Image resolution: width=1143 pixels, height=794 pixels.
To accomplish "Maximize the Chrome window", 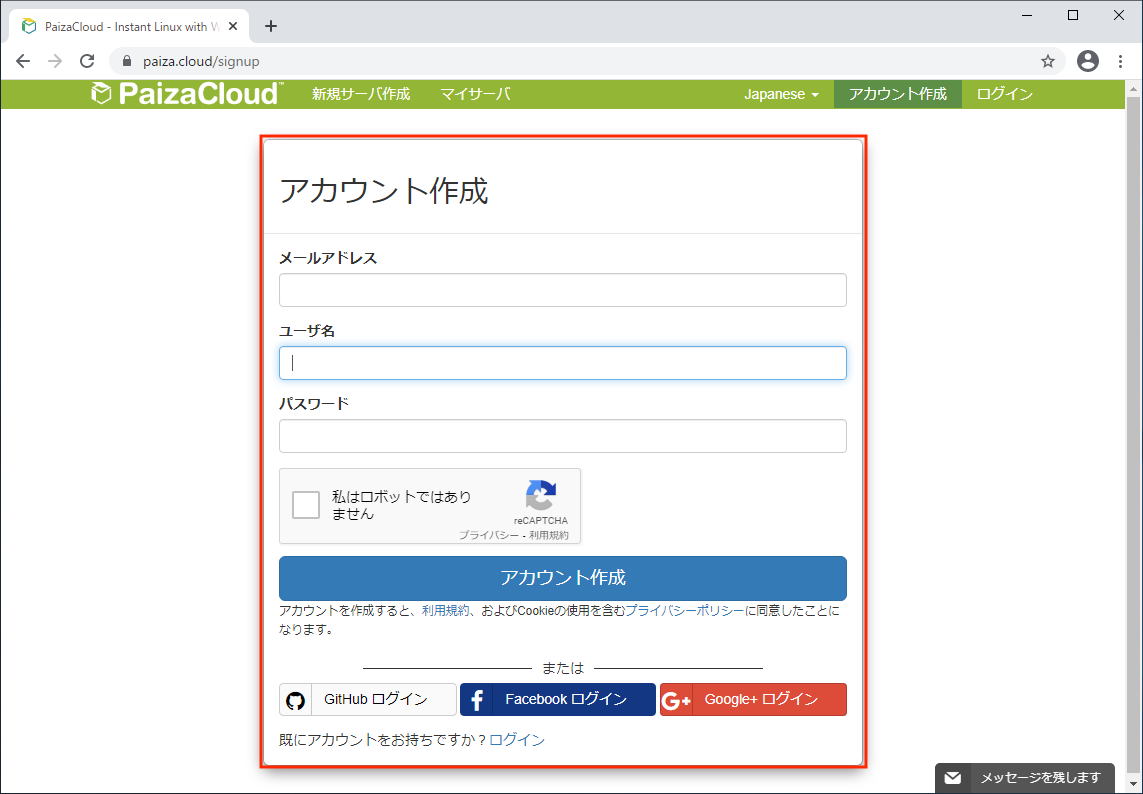I will 1073,15.
